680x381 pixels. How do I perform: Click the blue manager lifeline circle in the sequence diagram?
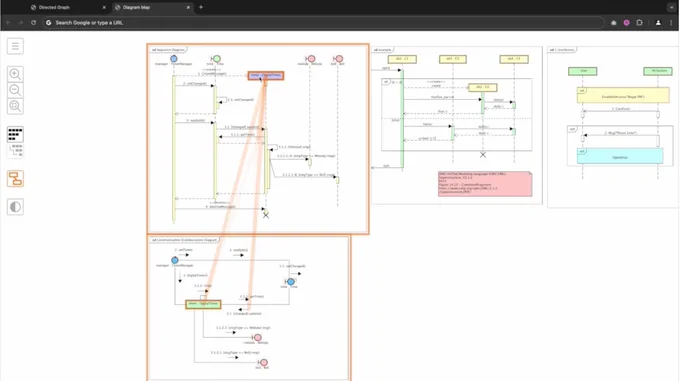coord(174,59)
